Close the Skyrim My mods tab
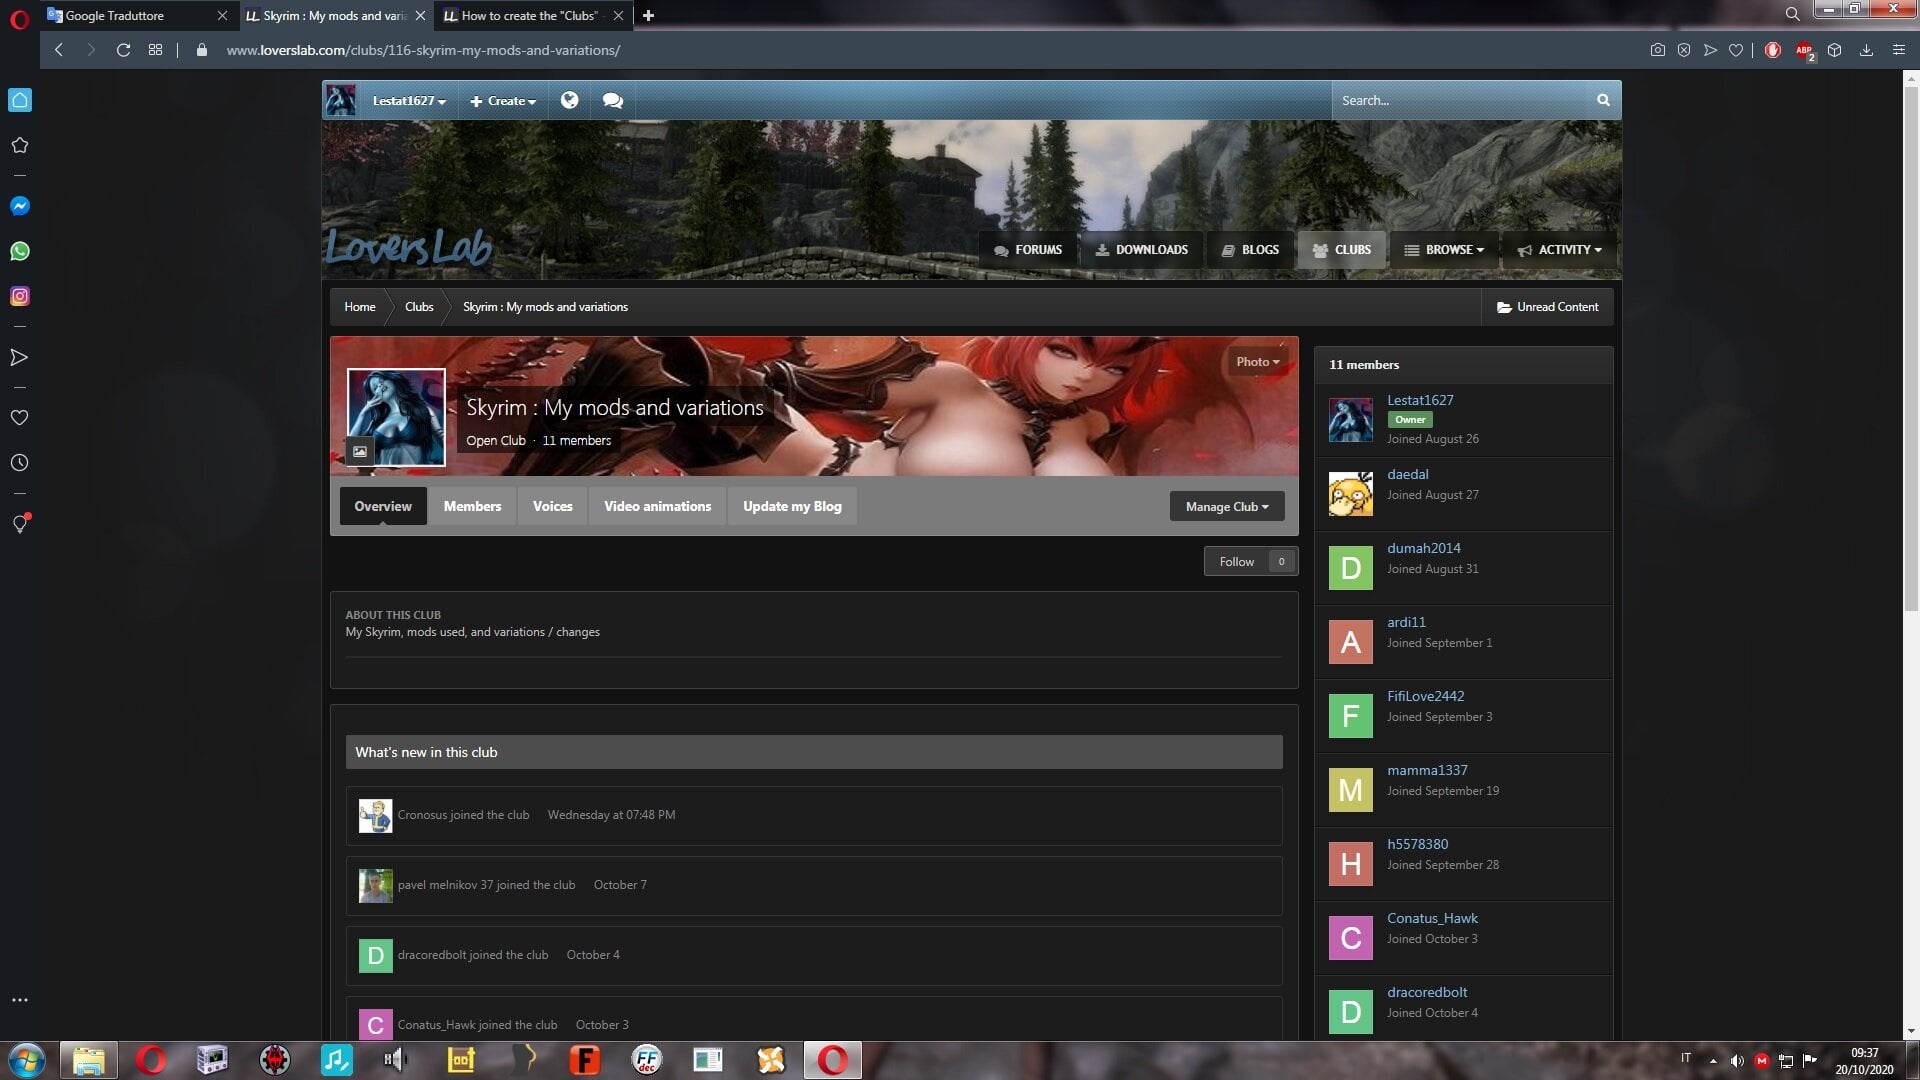Screen dimensions: 1920x1080 [x=420, y=15]
